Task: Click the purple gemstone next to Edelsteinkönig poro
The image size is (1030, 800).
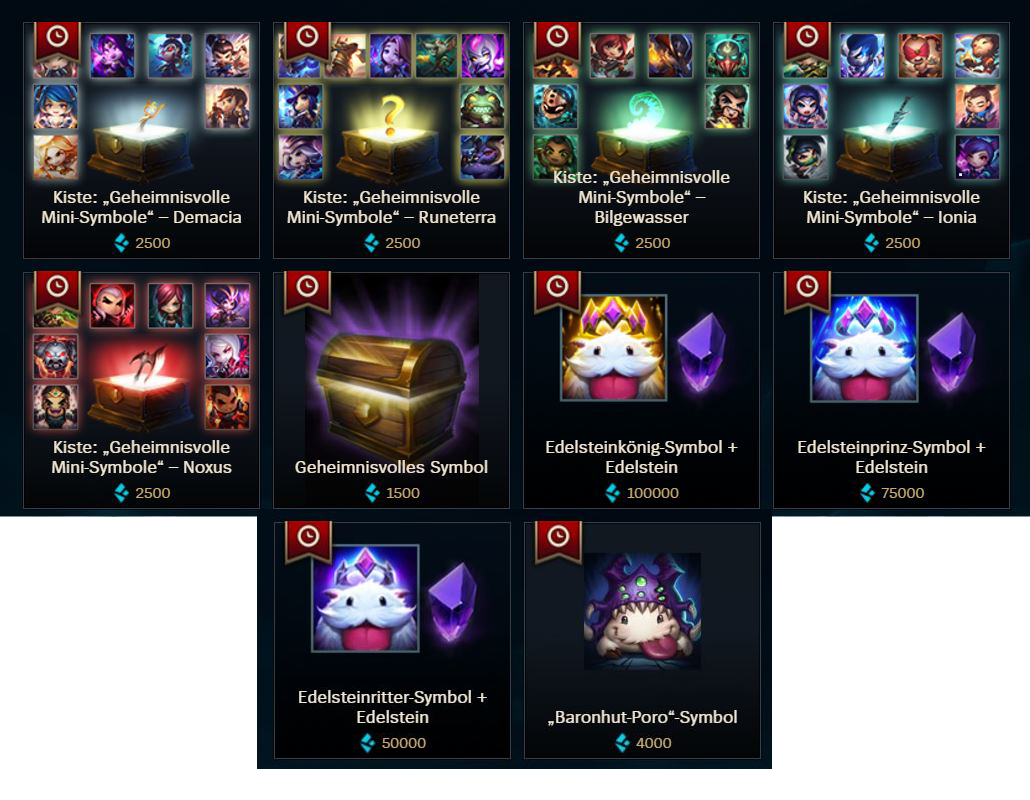Action: tap(701, 351)
